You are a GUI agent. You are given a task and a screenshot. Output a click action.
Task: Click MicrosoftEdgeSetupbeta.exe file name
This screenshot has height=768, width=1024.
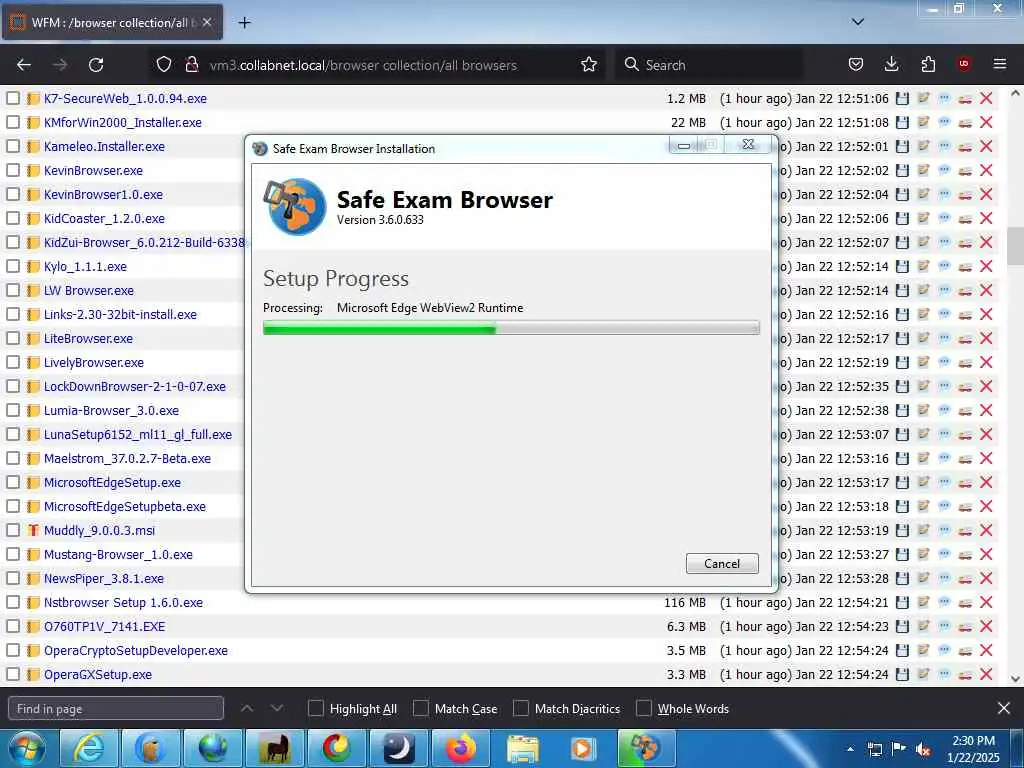125,507
